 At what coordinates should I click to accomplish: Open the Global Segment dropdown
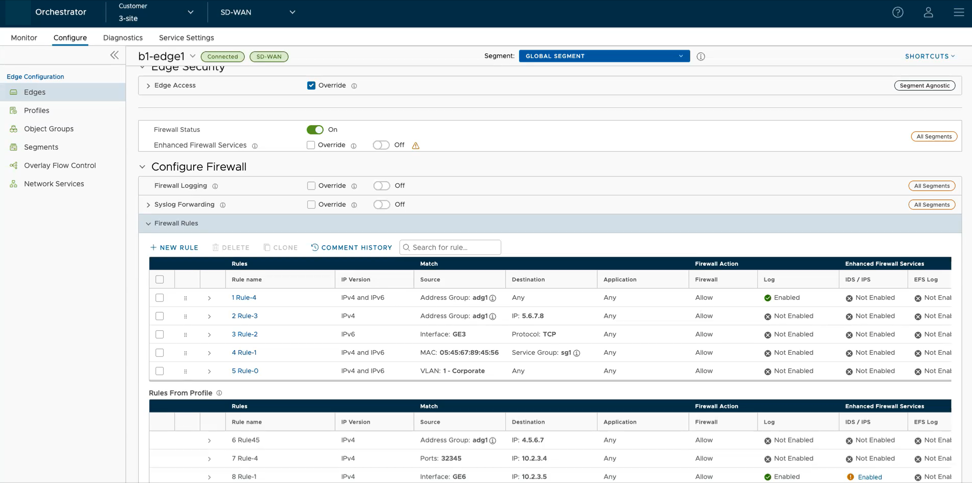[x=603, y=56]
